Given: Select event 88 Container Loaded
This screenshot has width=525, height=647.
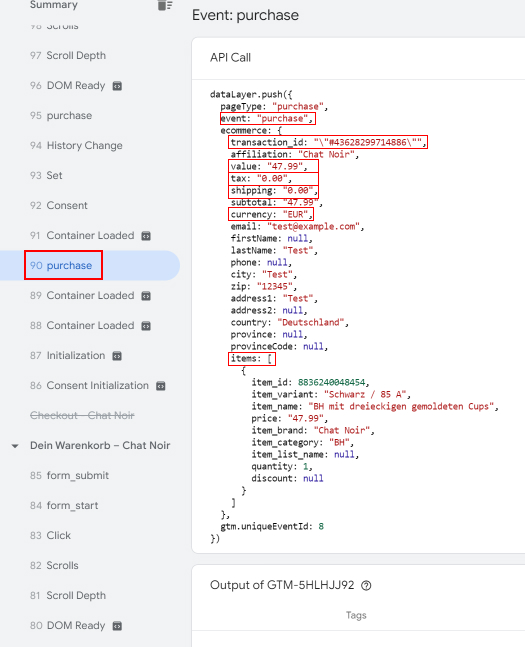Looking at the screenshot, I should [82, 326].
